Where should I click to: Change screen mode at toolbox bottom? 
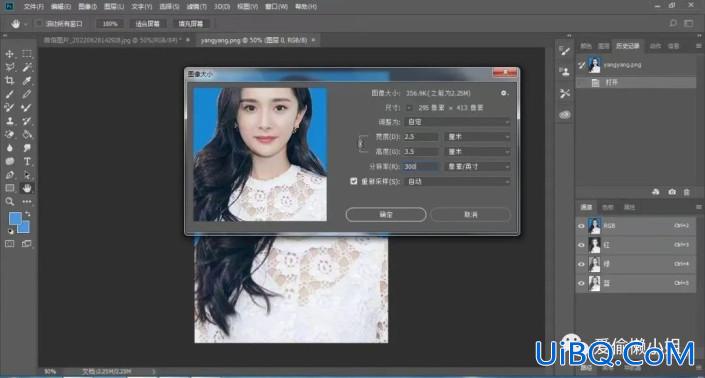coord(27,244)
